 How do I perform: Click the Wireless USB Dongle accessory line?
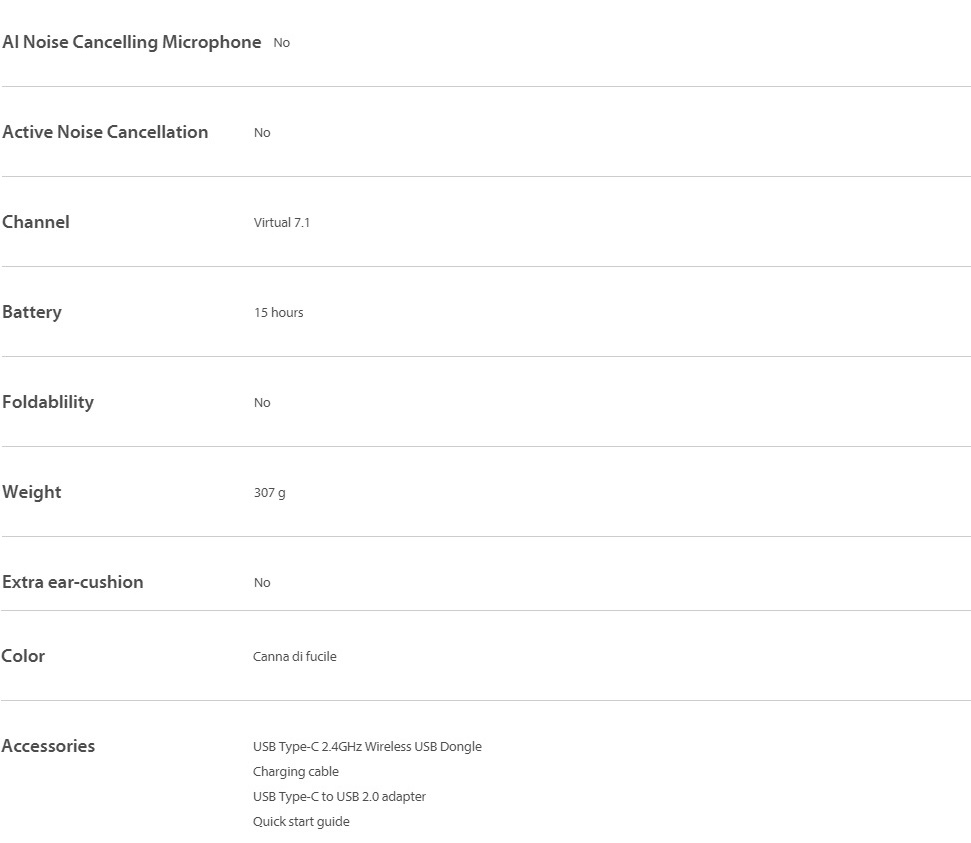[x=367, y=747]
